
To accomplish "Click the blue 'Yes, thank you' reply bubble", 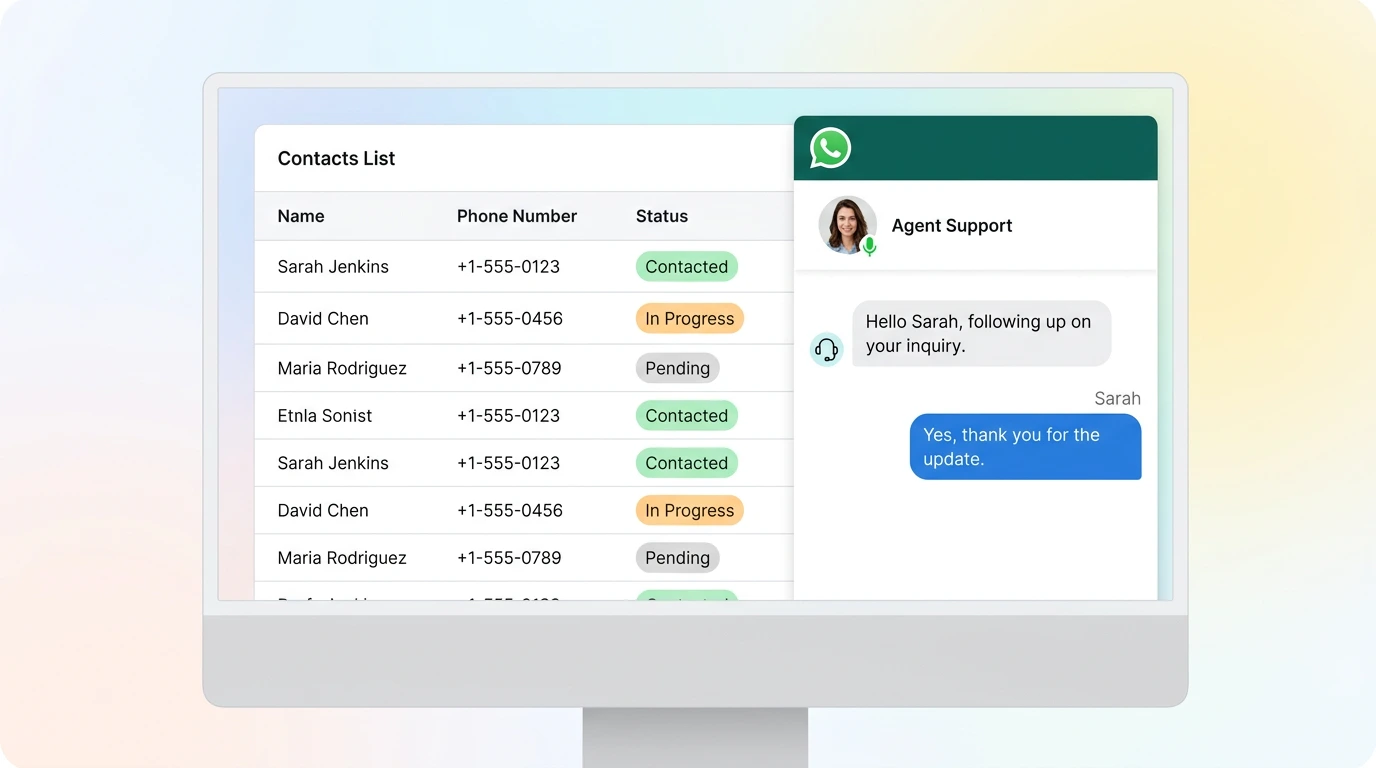I will (1025, 447).
